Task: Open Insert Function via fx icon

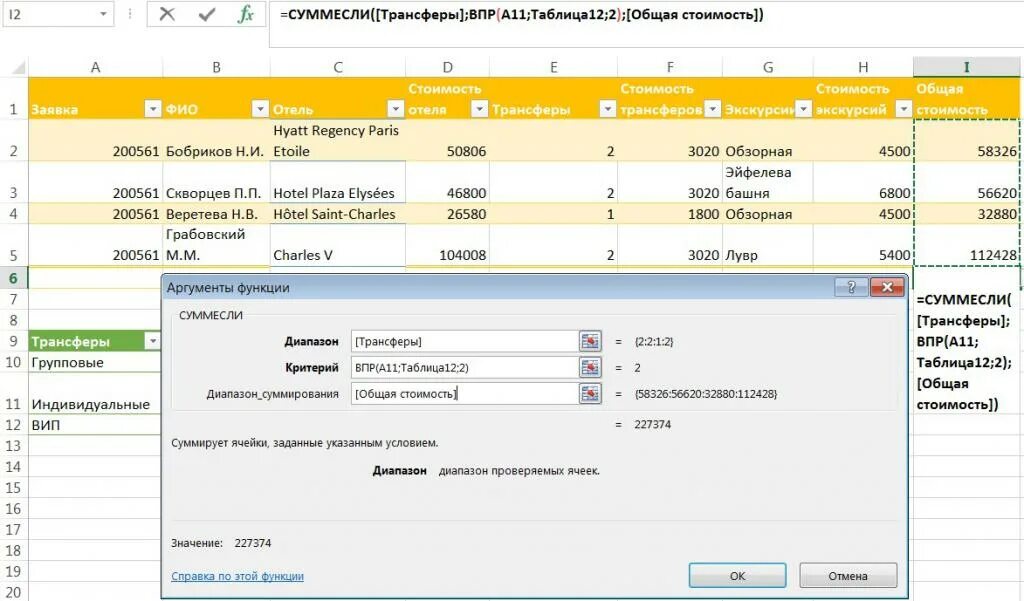Action: pyautogui.click(x=246, y=14)
